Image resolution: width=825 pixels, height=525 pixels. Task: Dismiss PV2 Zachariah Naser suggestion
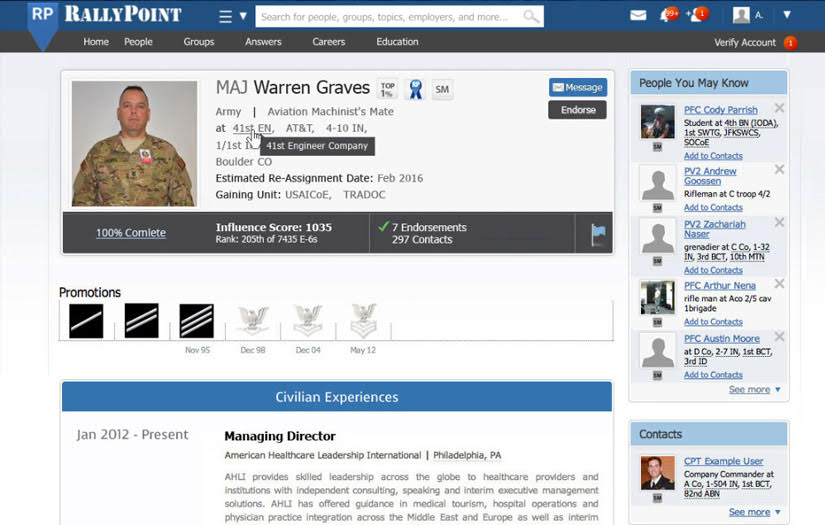click(779, 223)
